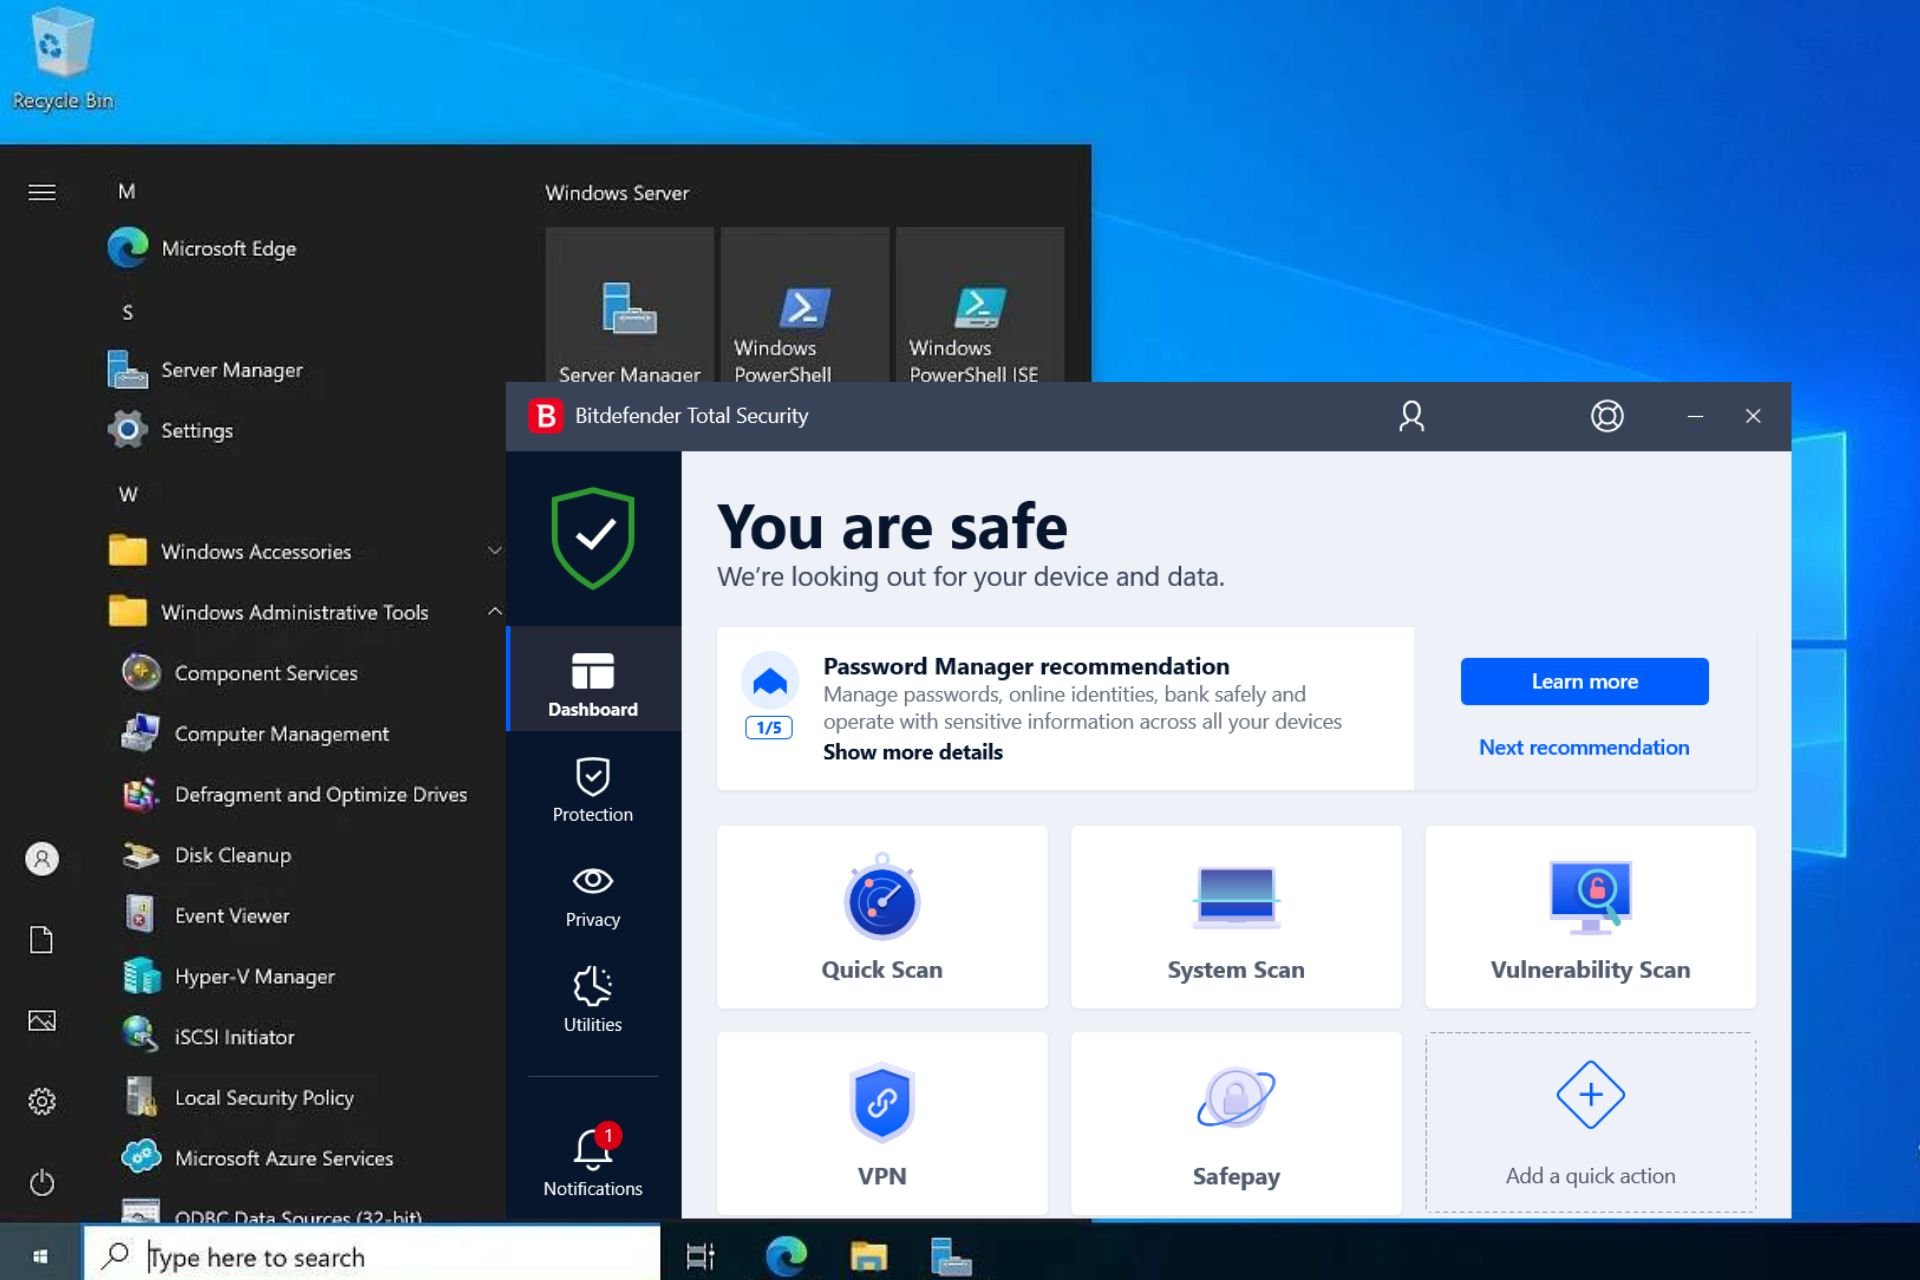Click Add a quick action tile
Image resolution: width=1920 pixels, height=1280 pixels.
(1590, 1123)
